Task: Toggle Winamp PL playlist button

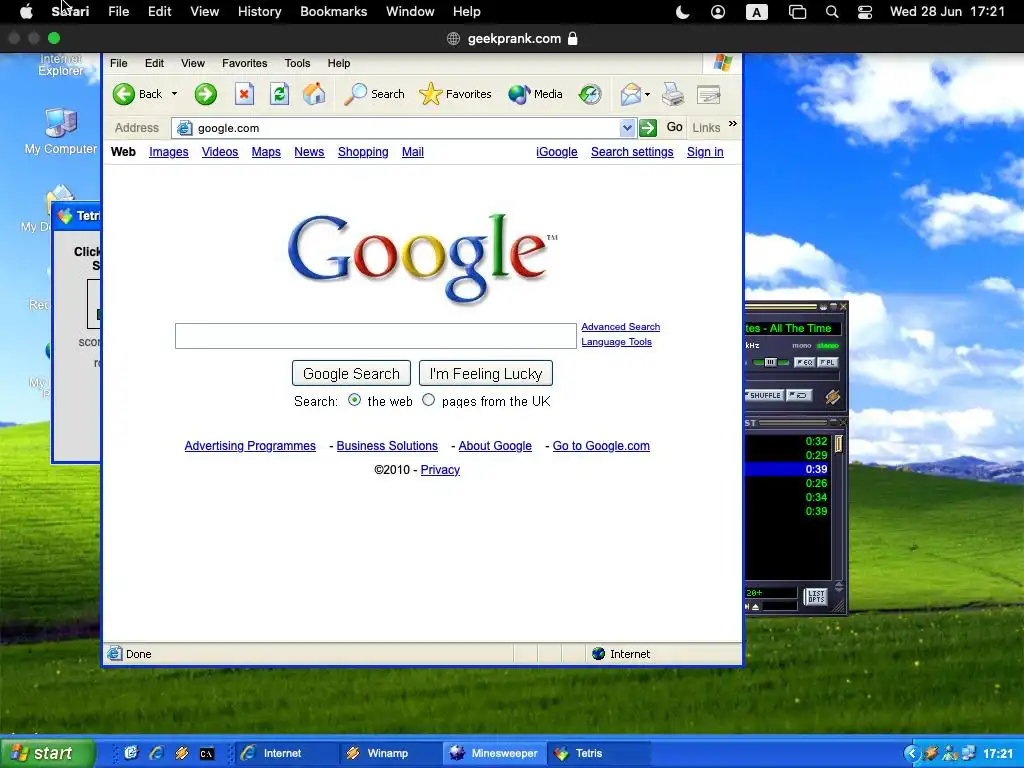Action: coord(827,362)
